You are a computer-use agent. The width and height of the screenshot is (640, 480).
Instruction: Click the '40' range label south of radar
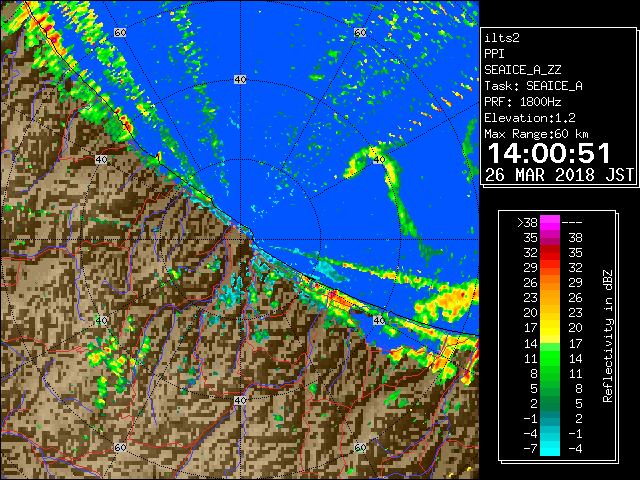pos(240,400)
